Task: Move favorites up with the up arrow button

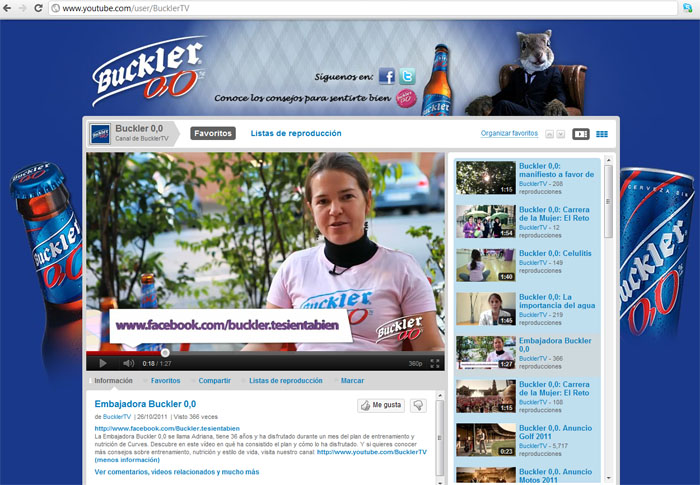Action: 550,134
